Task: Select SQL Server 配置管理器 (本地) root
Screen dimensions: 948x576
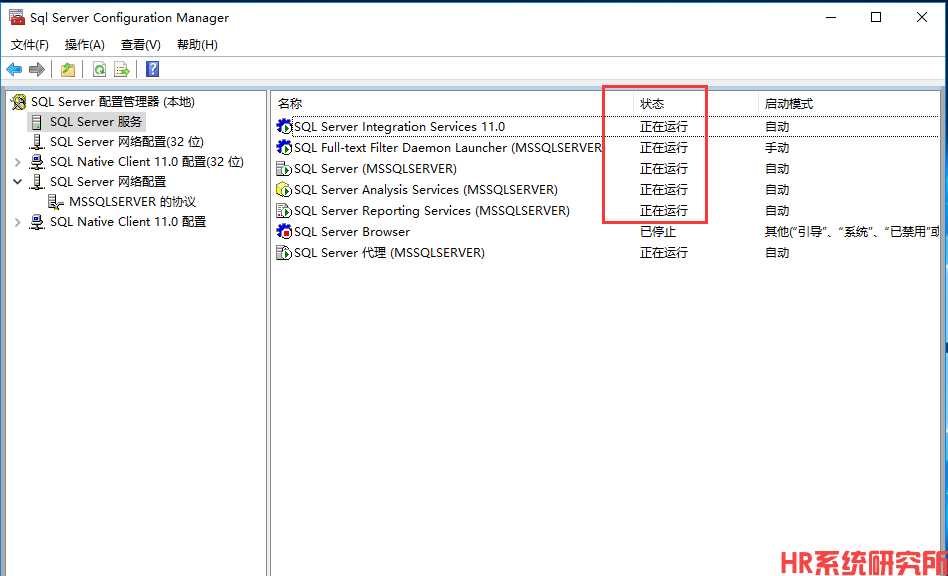Action: coord(112,102)
